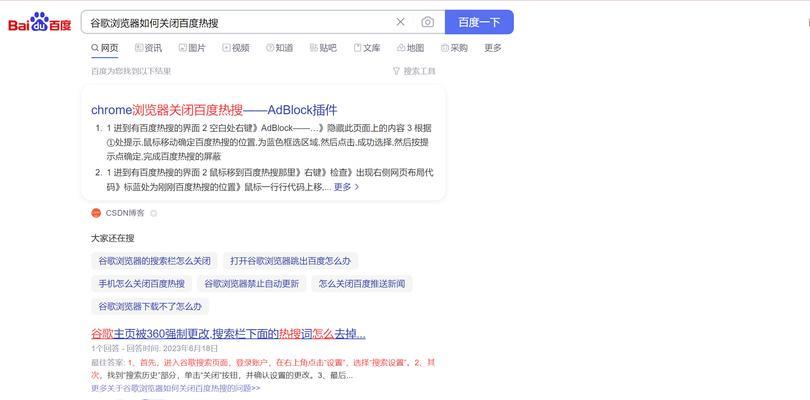Click the picture icon beside 图片
This screenshot has height=400, width=810.
tap(182, 48)
